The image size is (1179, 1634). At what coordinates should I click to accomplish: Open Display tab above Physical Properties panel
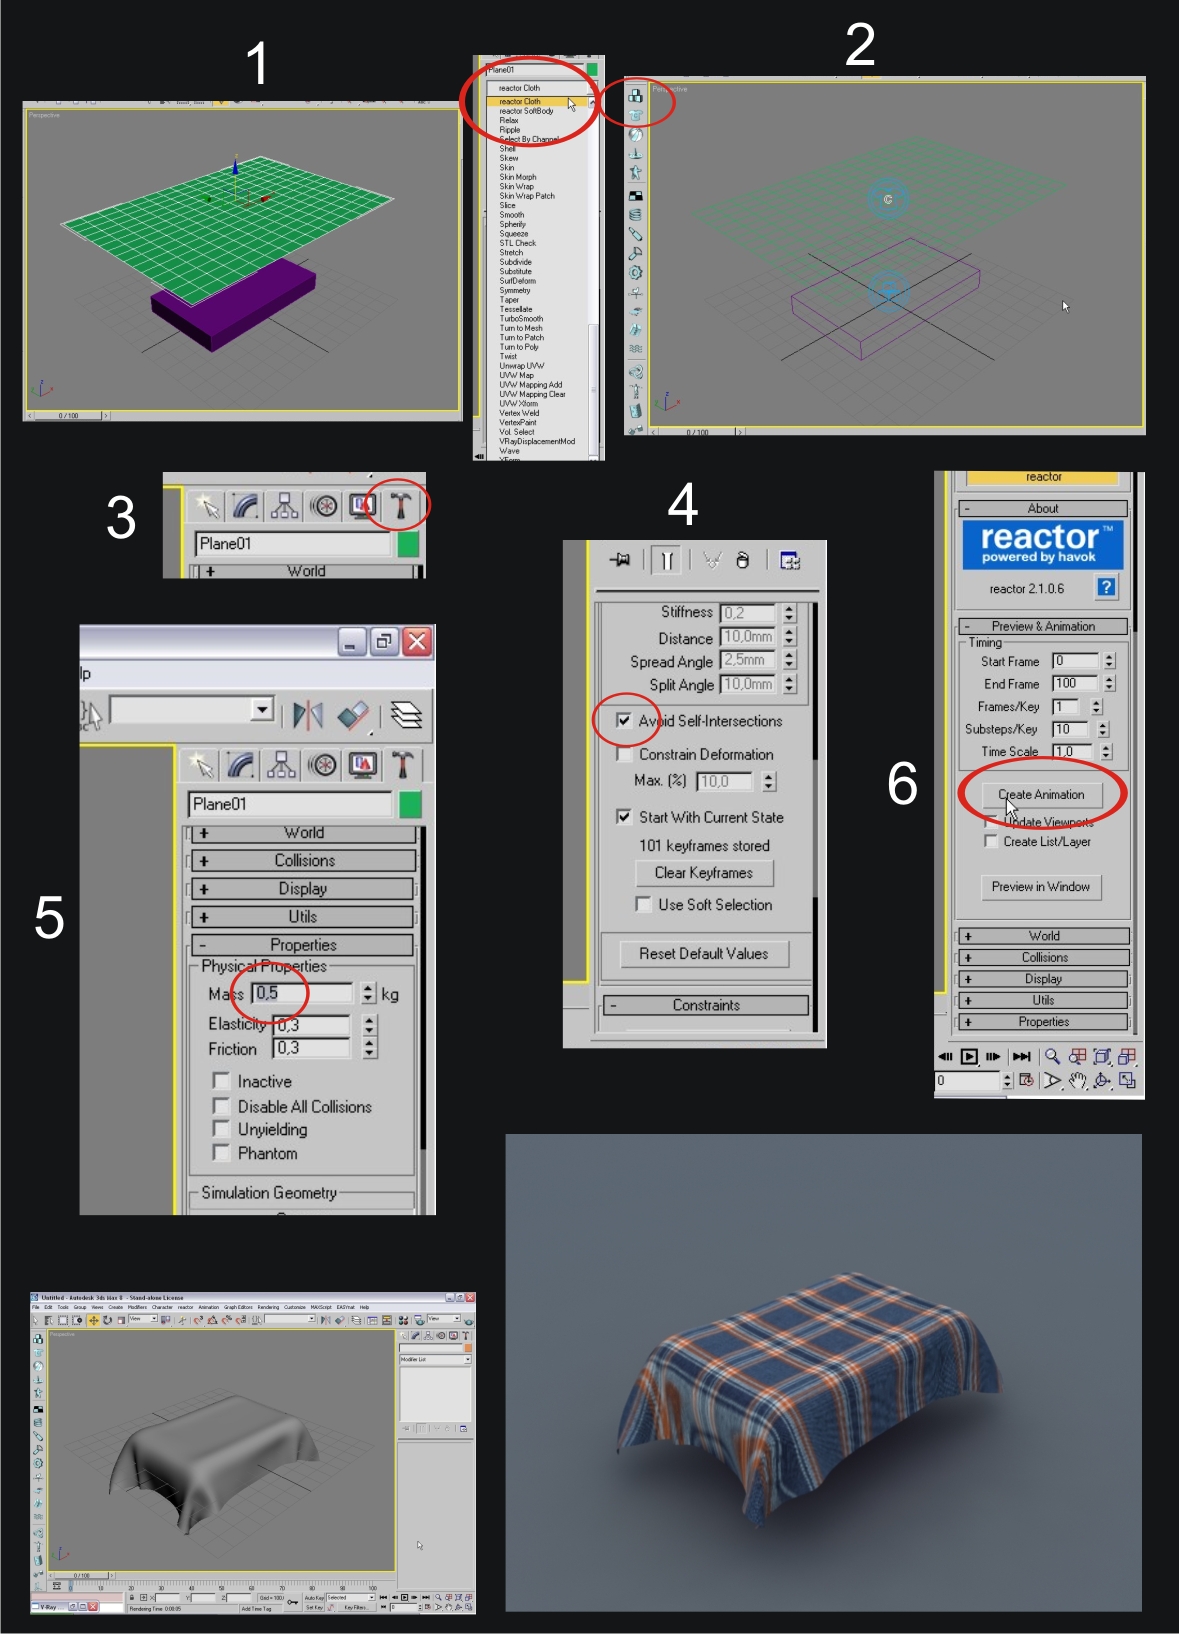tap(362, 766)
